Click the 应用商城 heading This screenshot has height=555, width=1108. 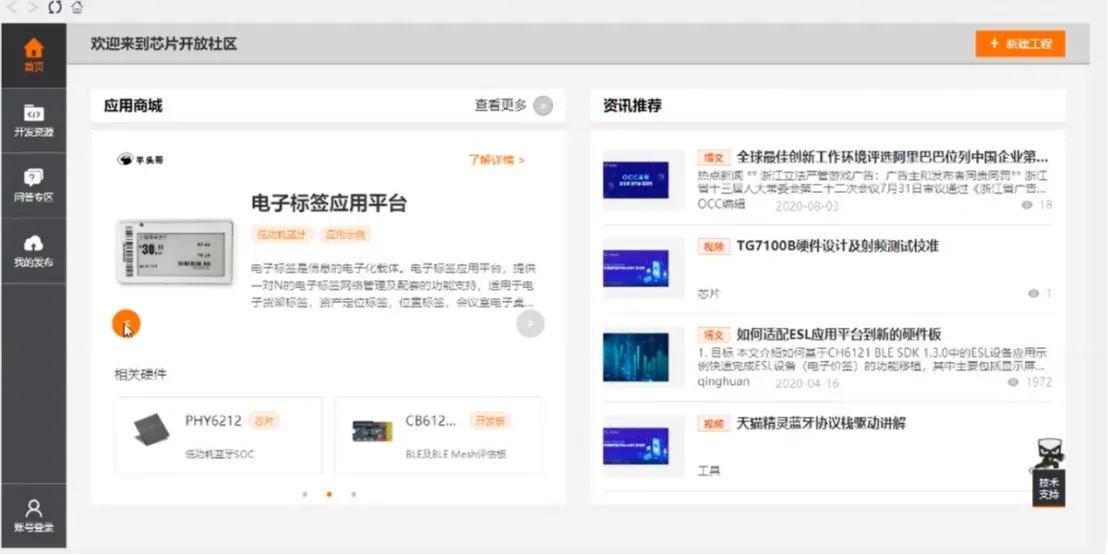pyautogui.click(x=133, y=106)
